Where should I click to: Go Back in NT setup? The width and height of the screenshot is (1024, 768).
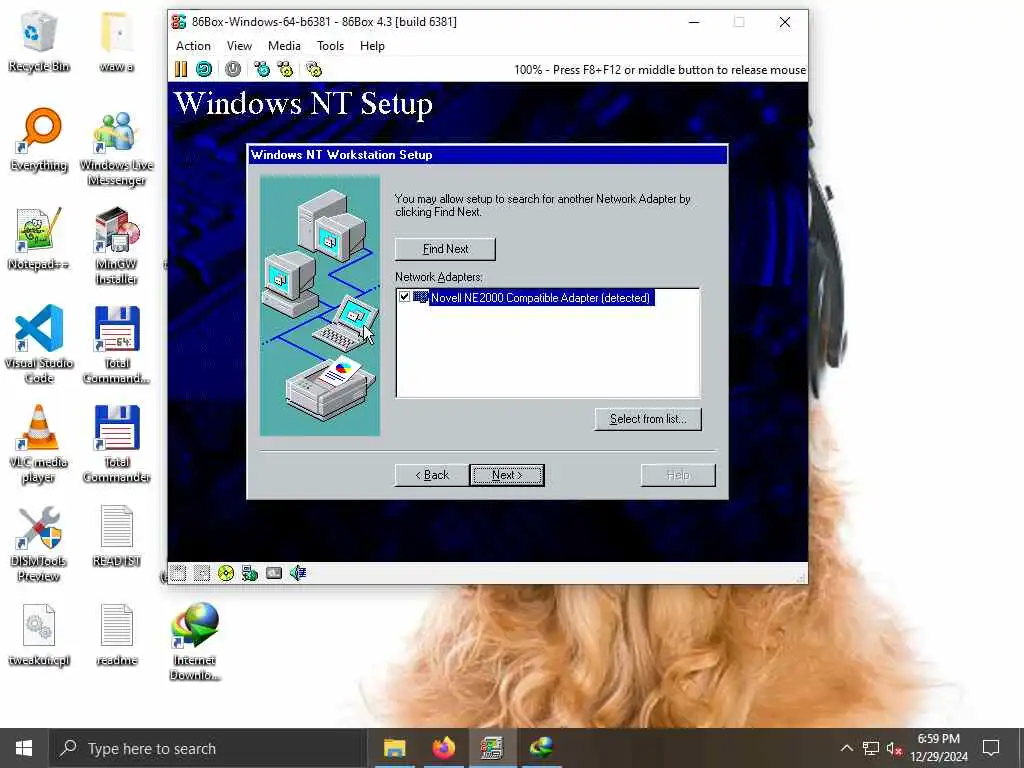click(432, 475)
